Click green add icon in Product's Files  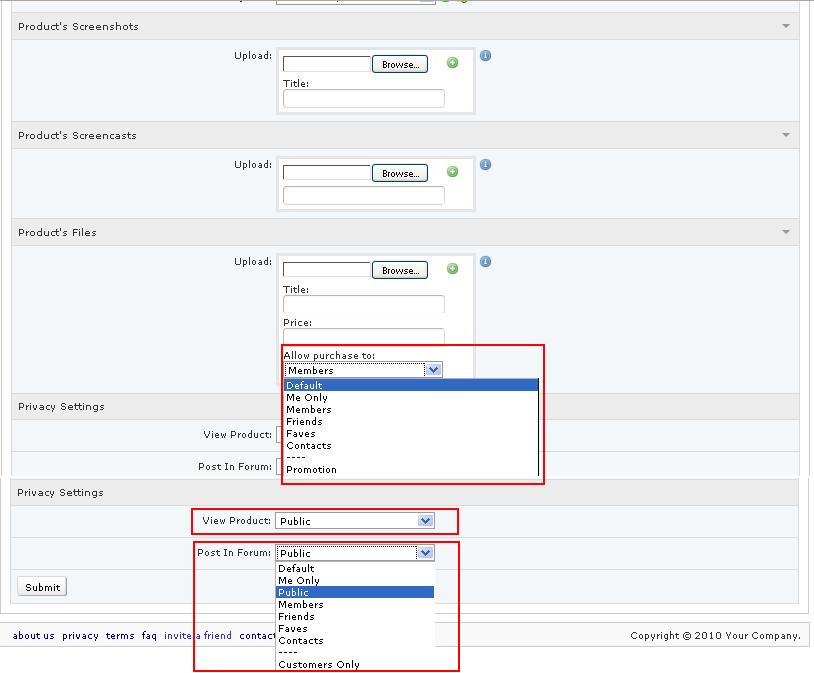(452, 269)
